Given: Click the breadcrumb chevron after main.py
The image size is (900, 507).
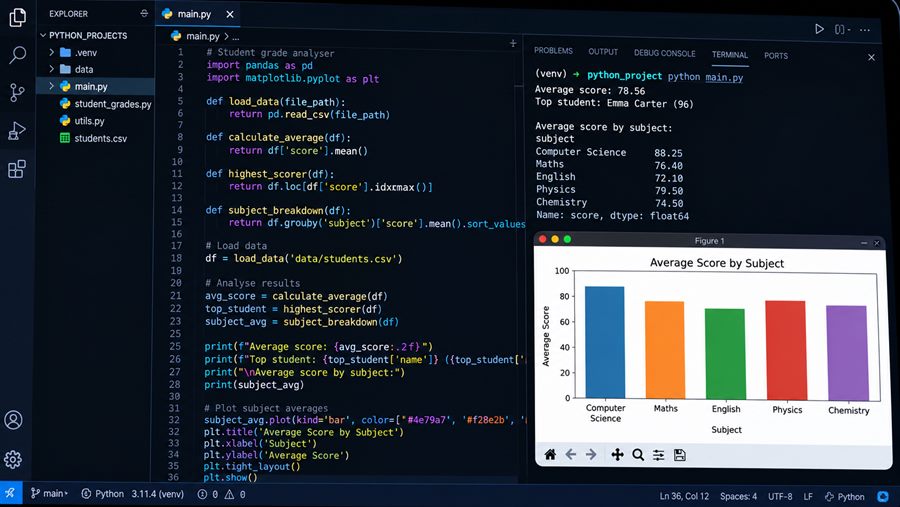Looking at the screenshot, I should coord(226,37).
